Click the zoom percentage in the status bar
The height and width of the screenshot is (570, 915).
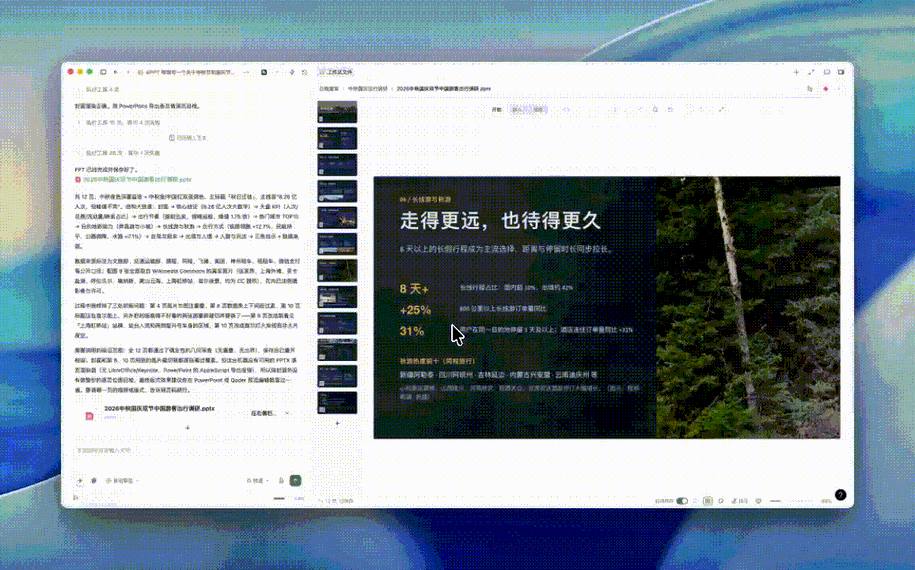coord(826,501)
